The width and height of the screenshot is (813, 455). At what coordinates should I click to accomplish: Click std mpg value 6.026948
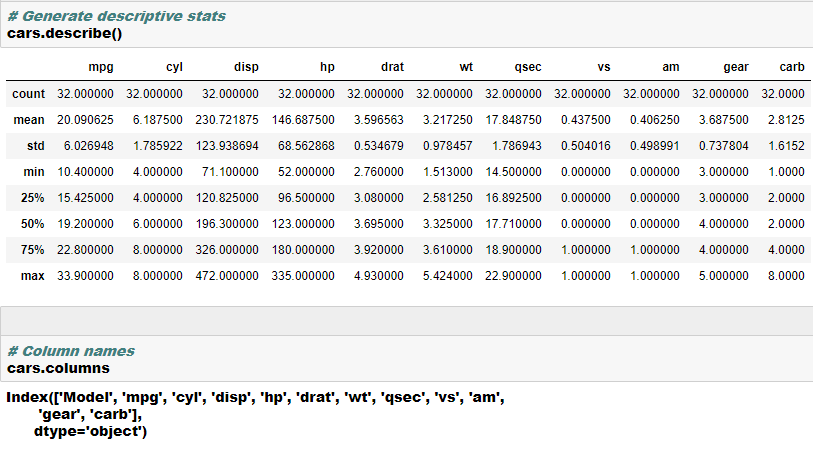(x=89, y=146)
